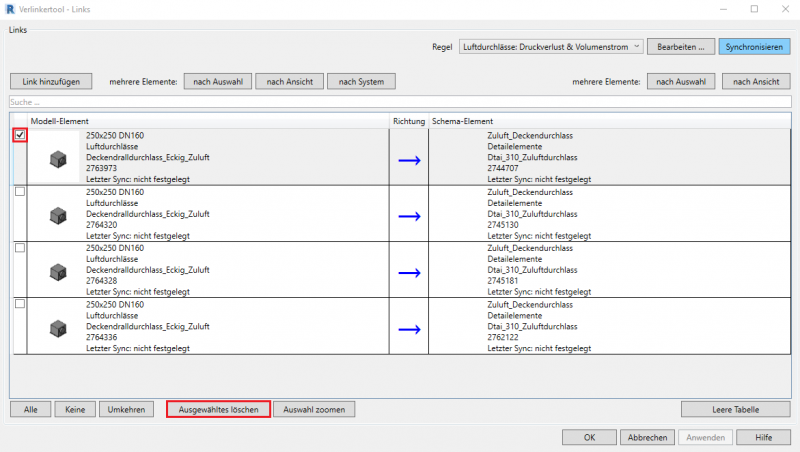The height and width of the screenshot is (452, 800).
Task: Click the Umkehren selection button
Action: click(x=128, y=409)
